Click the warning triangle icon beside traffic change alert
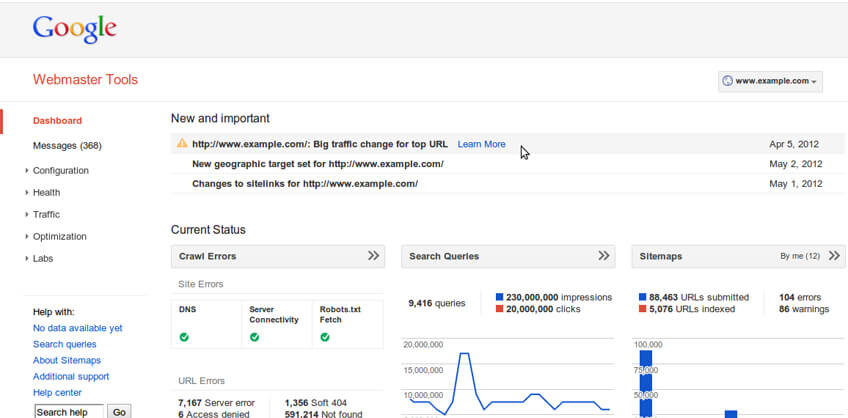The image size is (848, 418). point(182,143)
